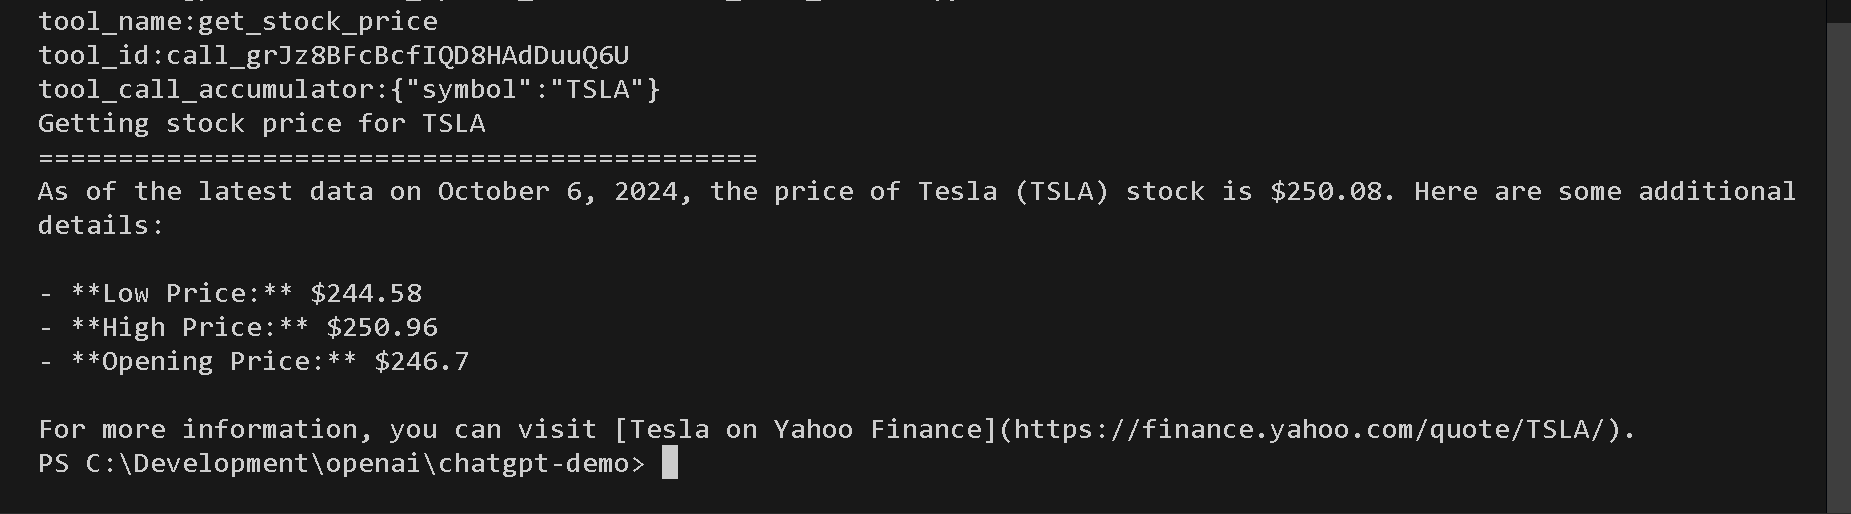Image resolution: width=1851 pixels, height=514 pixels.
Task: Click the PowerShell chatgpt-demo path prompt
Action: (x=341, y=464)
